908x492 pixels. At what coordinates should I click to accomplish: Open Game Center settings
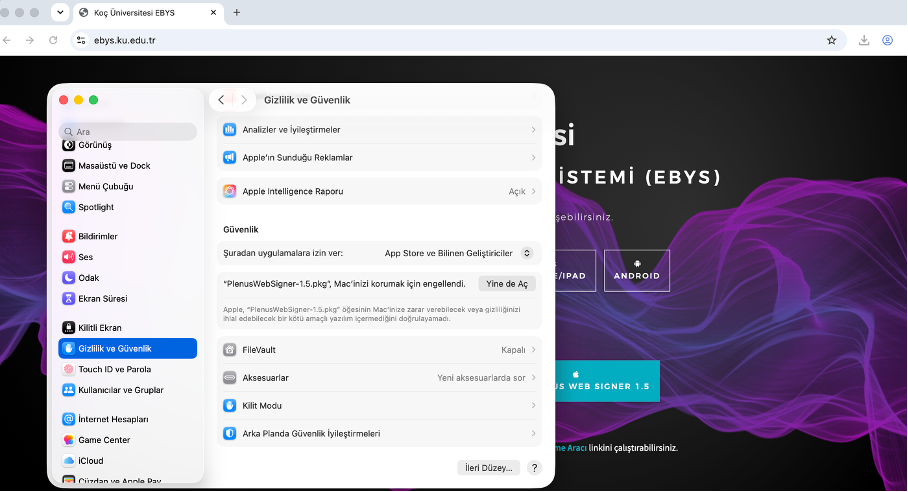(x=127, y=440)
